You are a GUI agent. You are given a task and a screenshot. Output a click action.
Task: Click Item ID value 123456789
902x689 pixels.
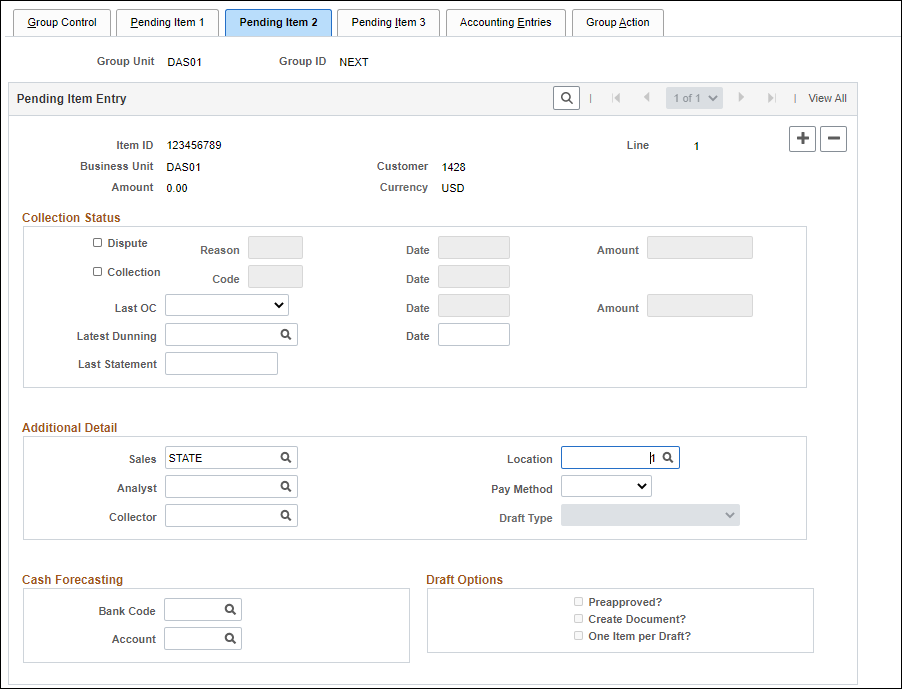(x=194, y=145)
